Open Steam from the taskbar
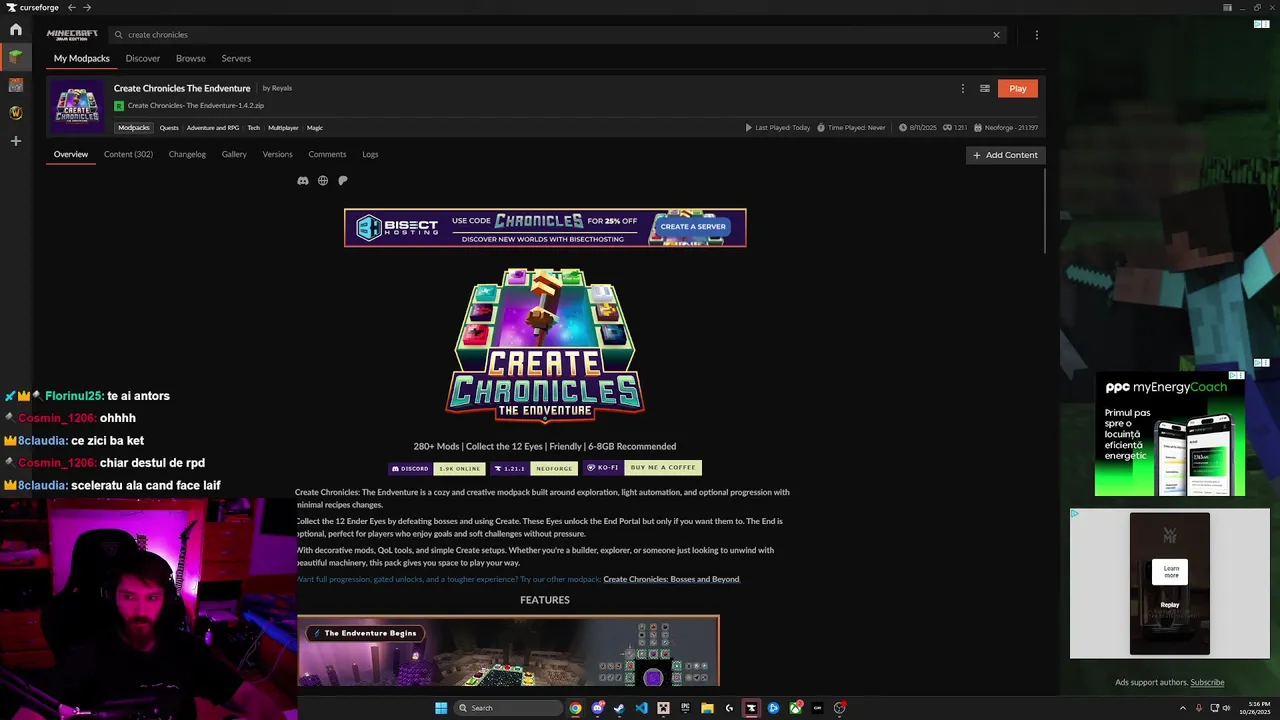1280x720 pixels. [x=619, y=708]
